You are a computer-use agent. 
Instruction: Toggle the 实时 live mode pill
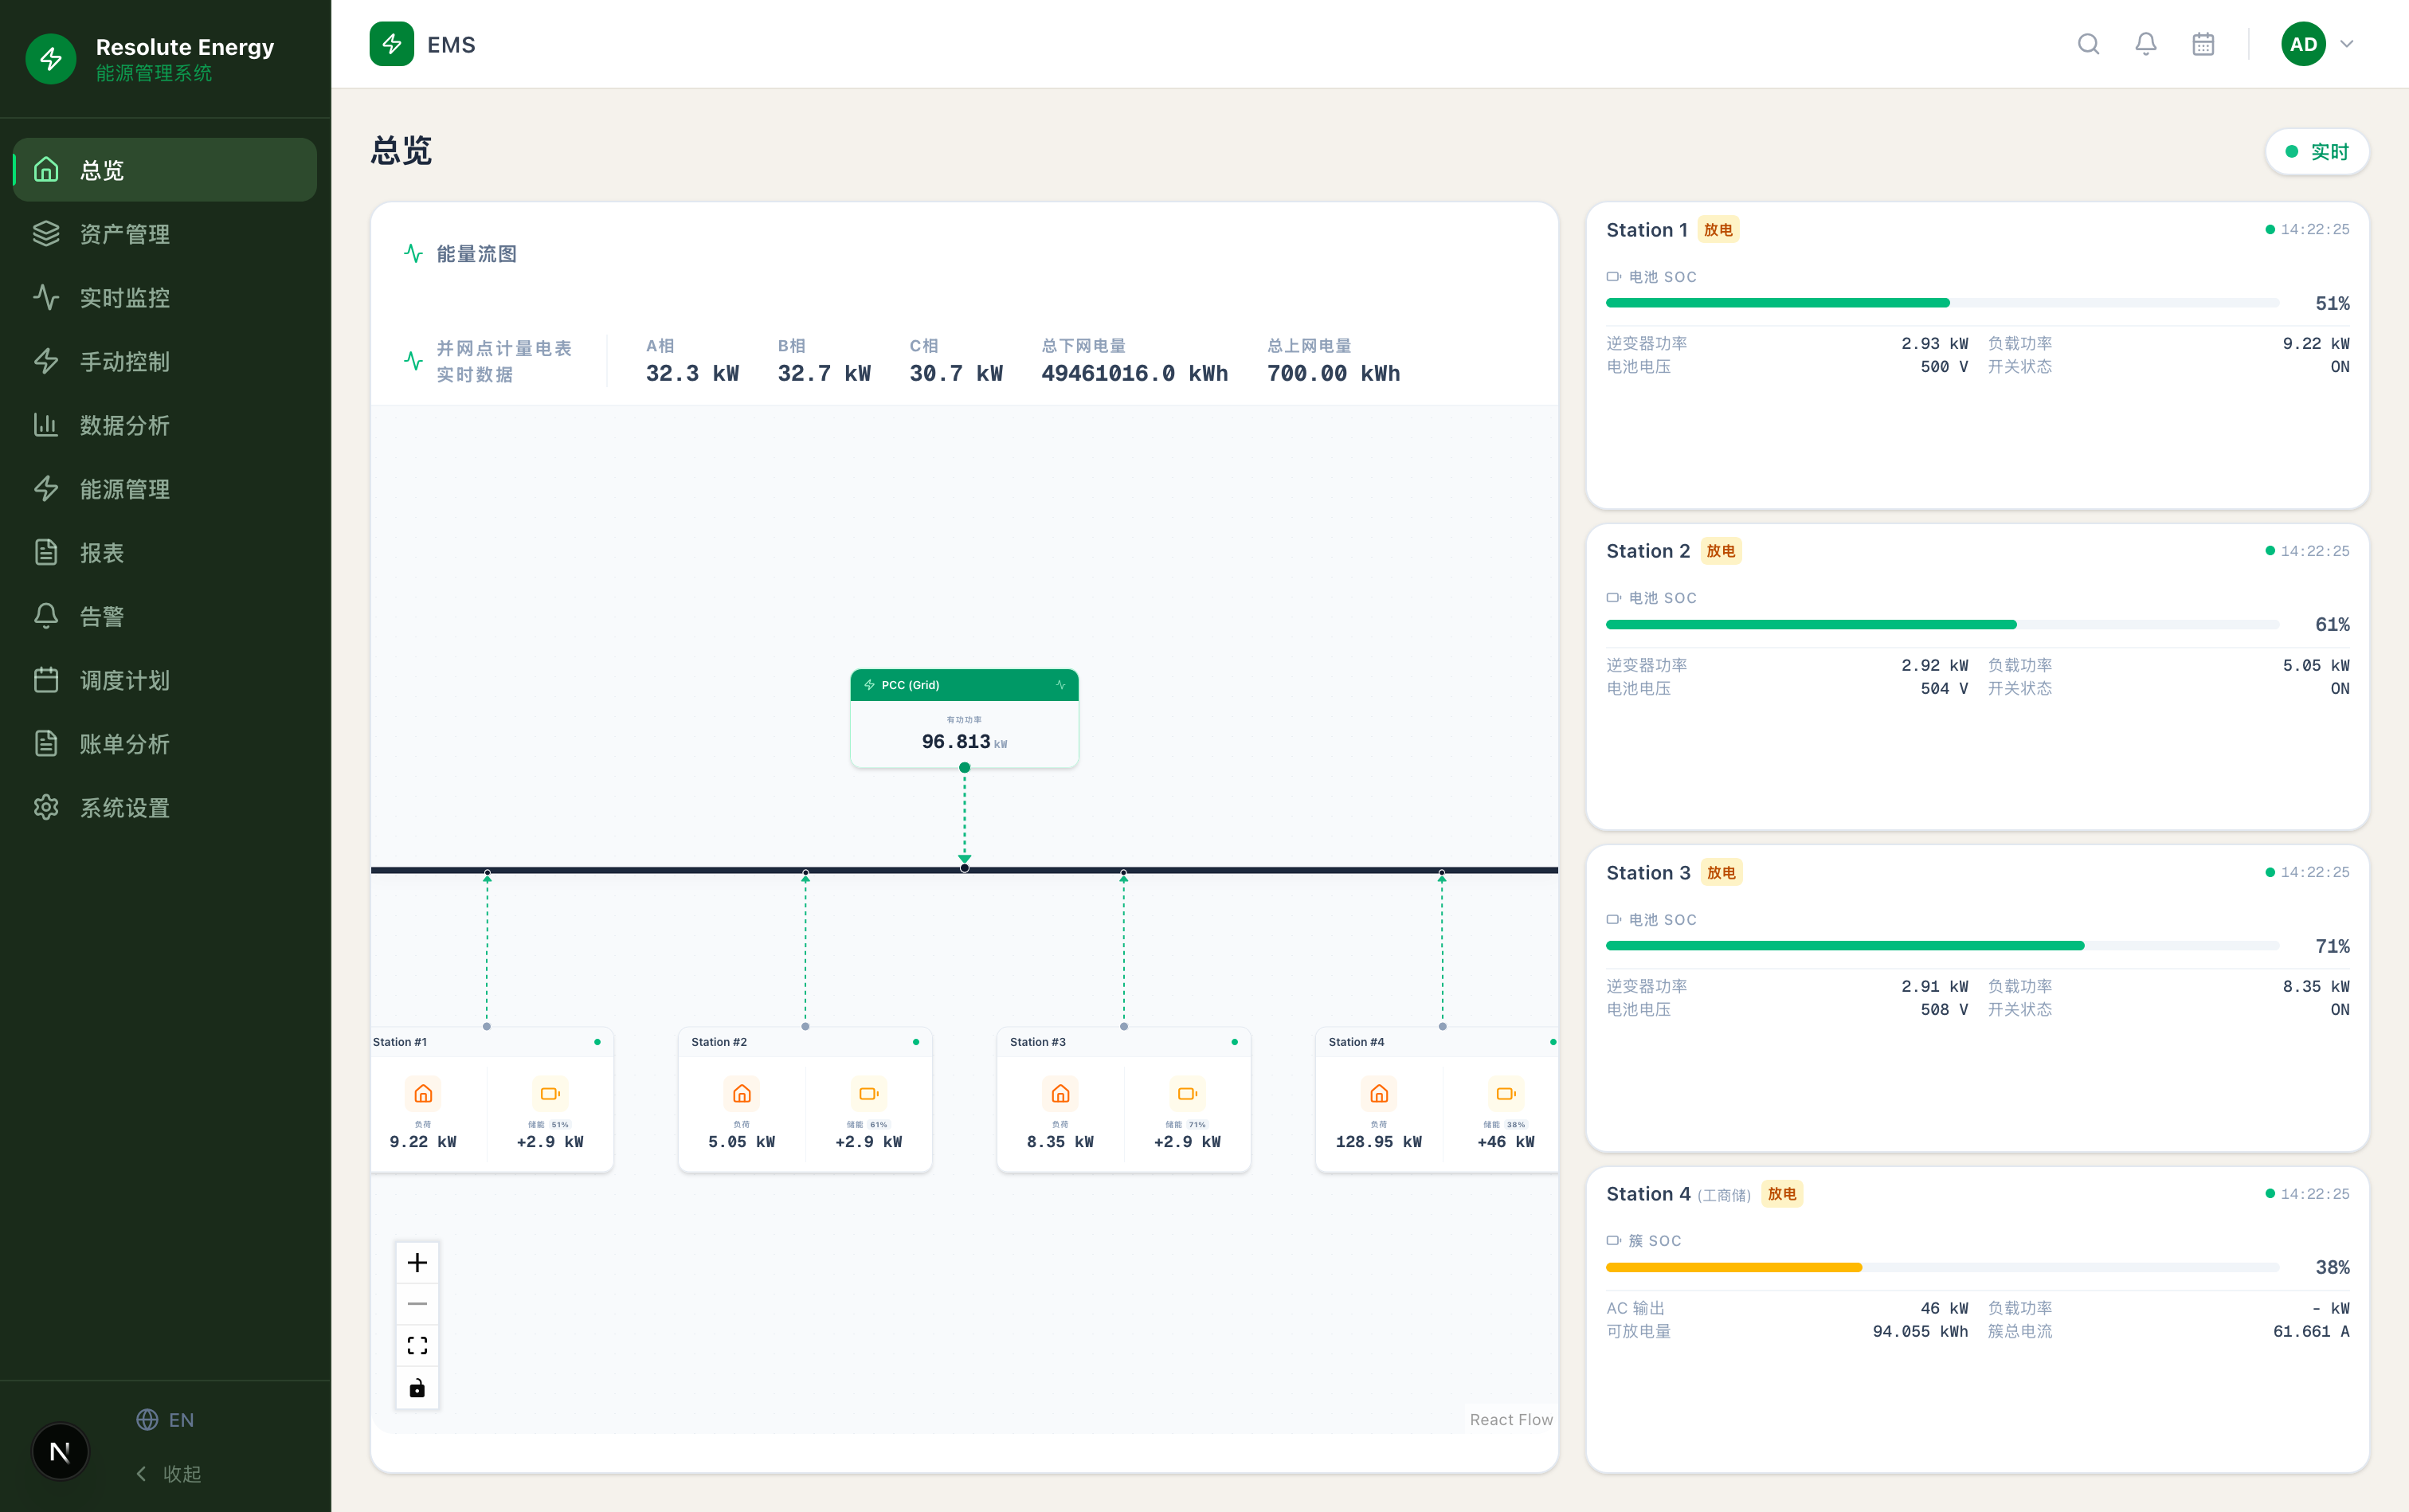2317,151
